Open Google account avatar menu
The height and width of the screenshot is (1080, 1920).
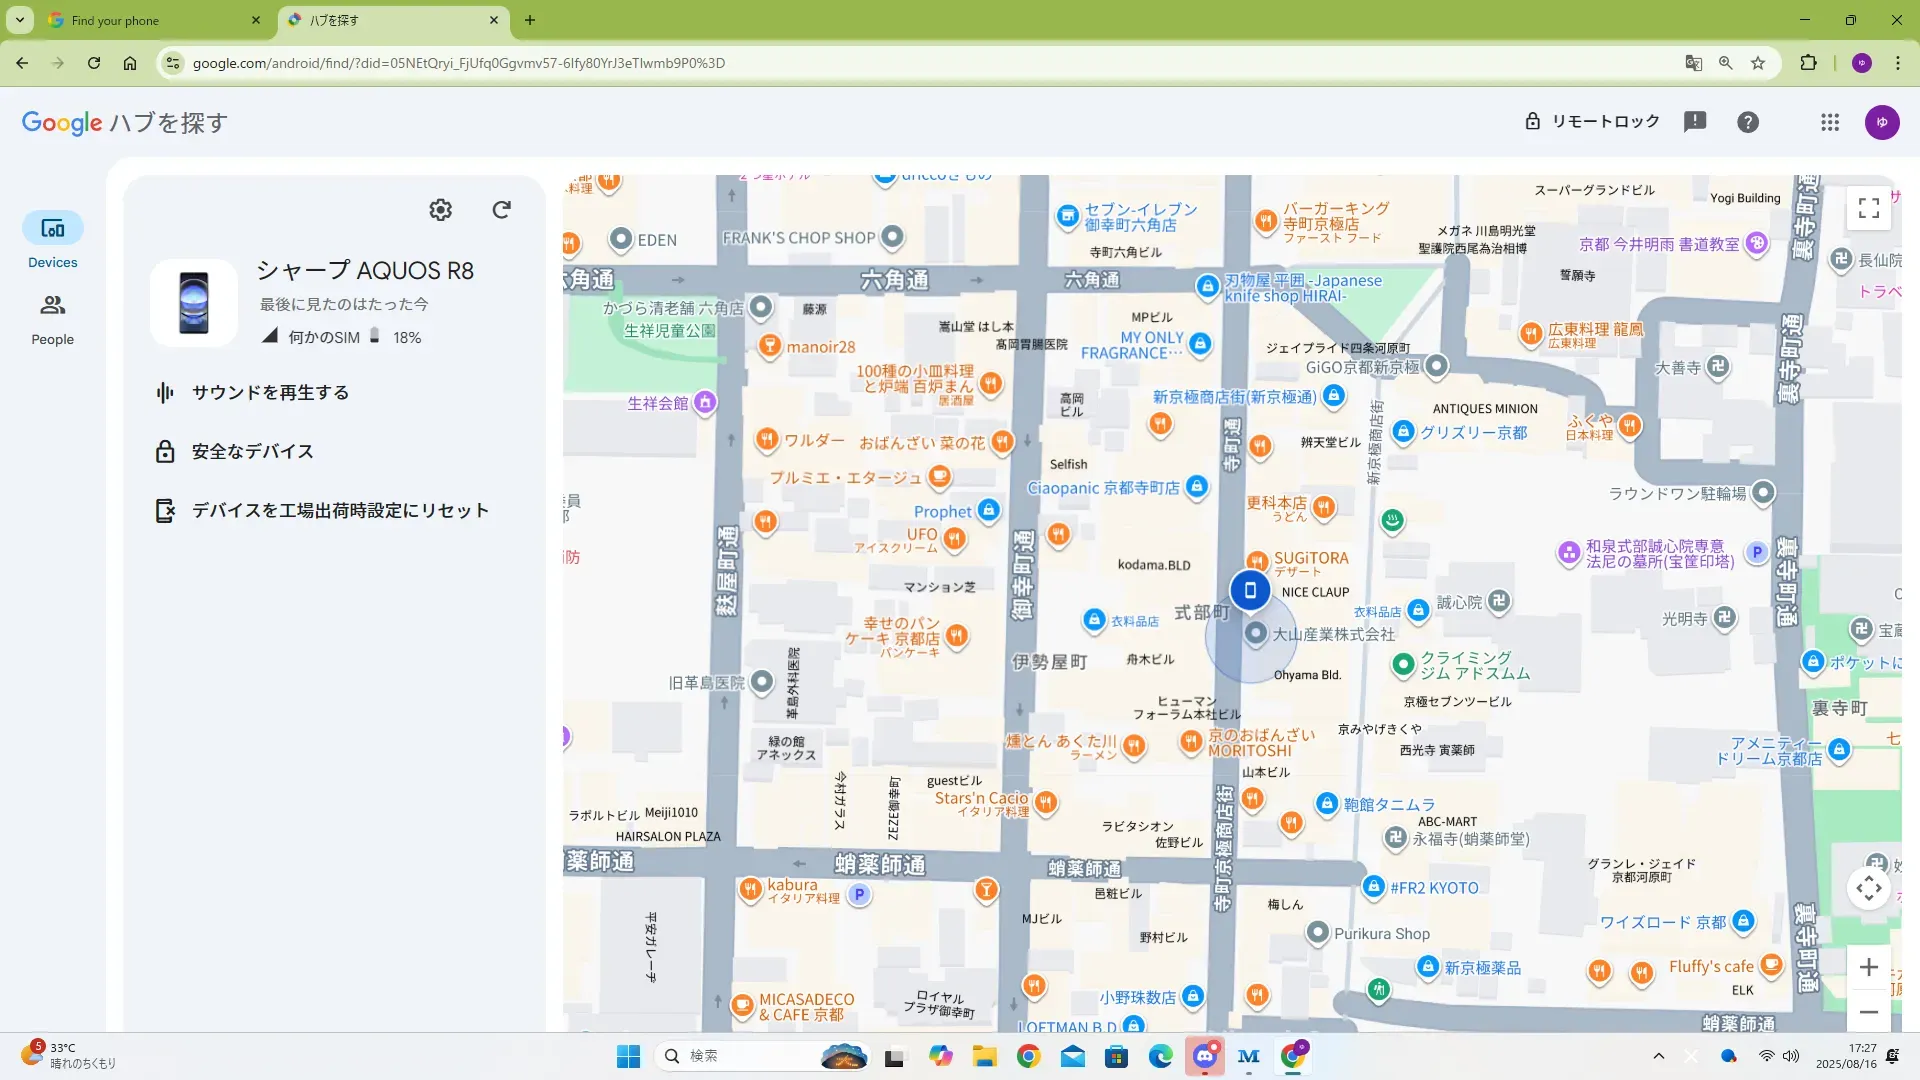1881,122
